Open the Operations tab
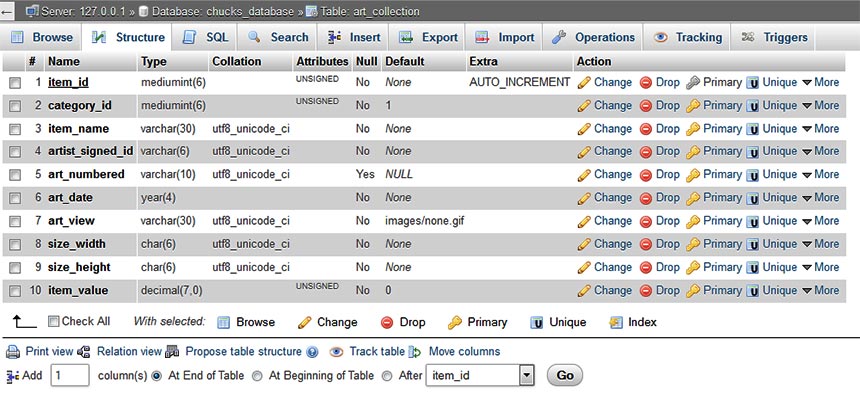Image resolution: width=860 pixels, height=394 pixels. coord(594,37)
